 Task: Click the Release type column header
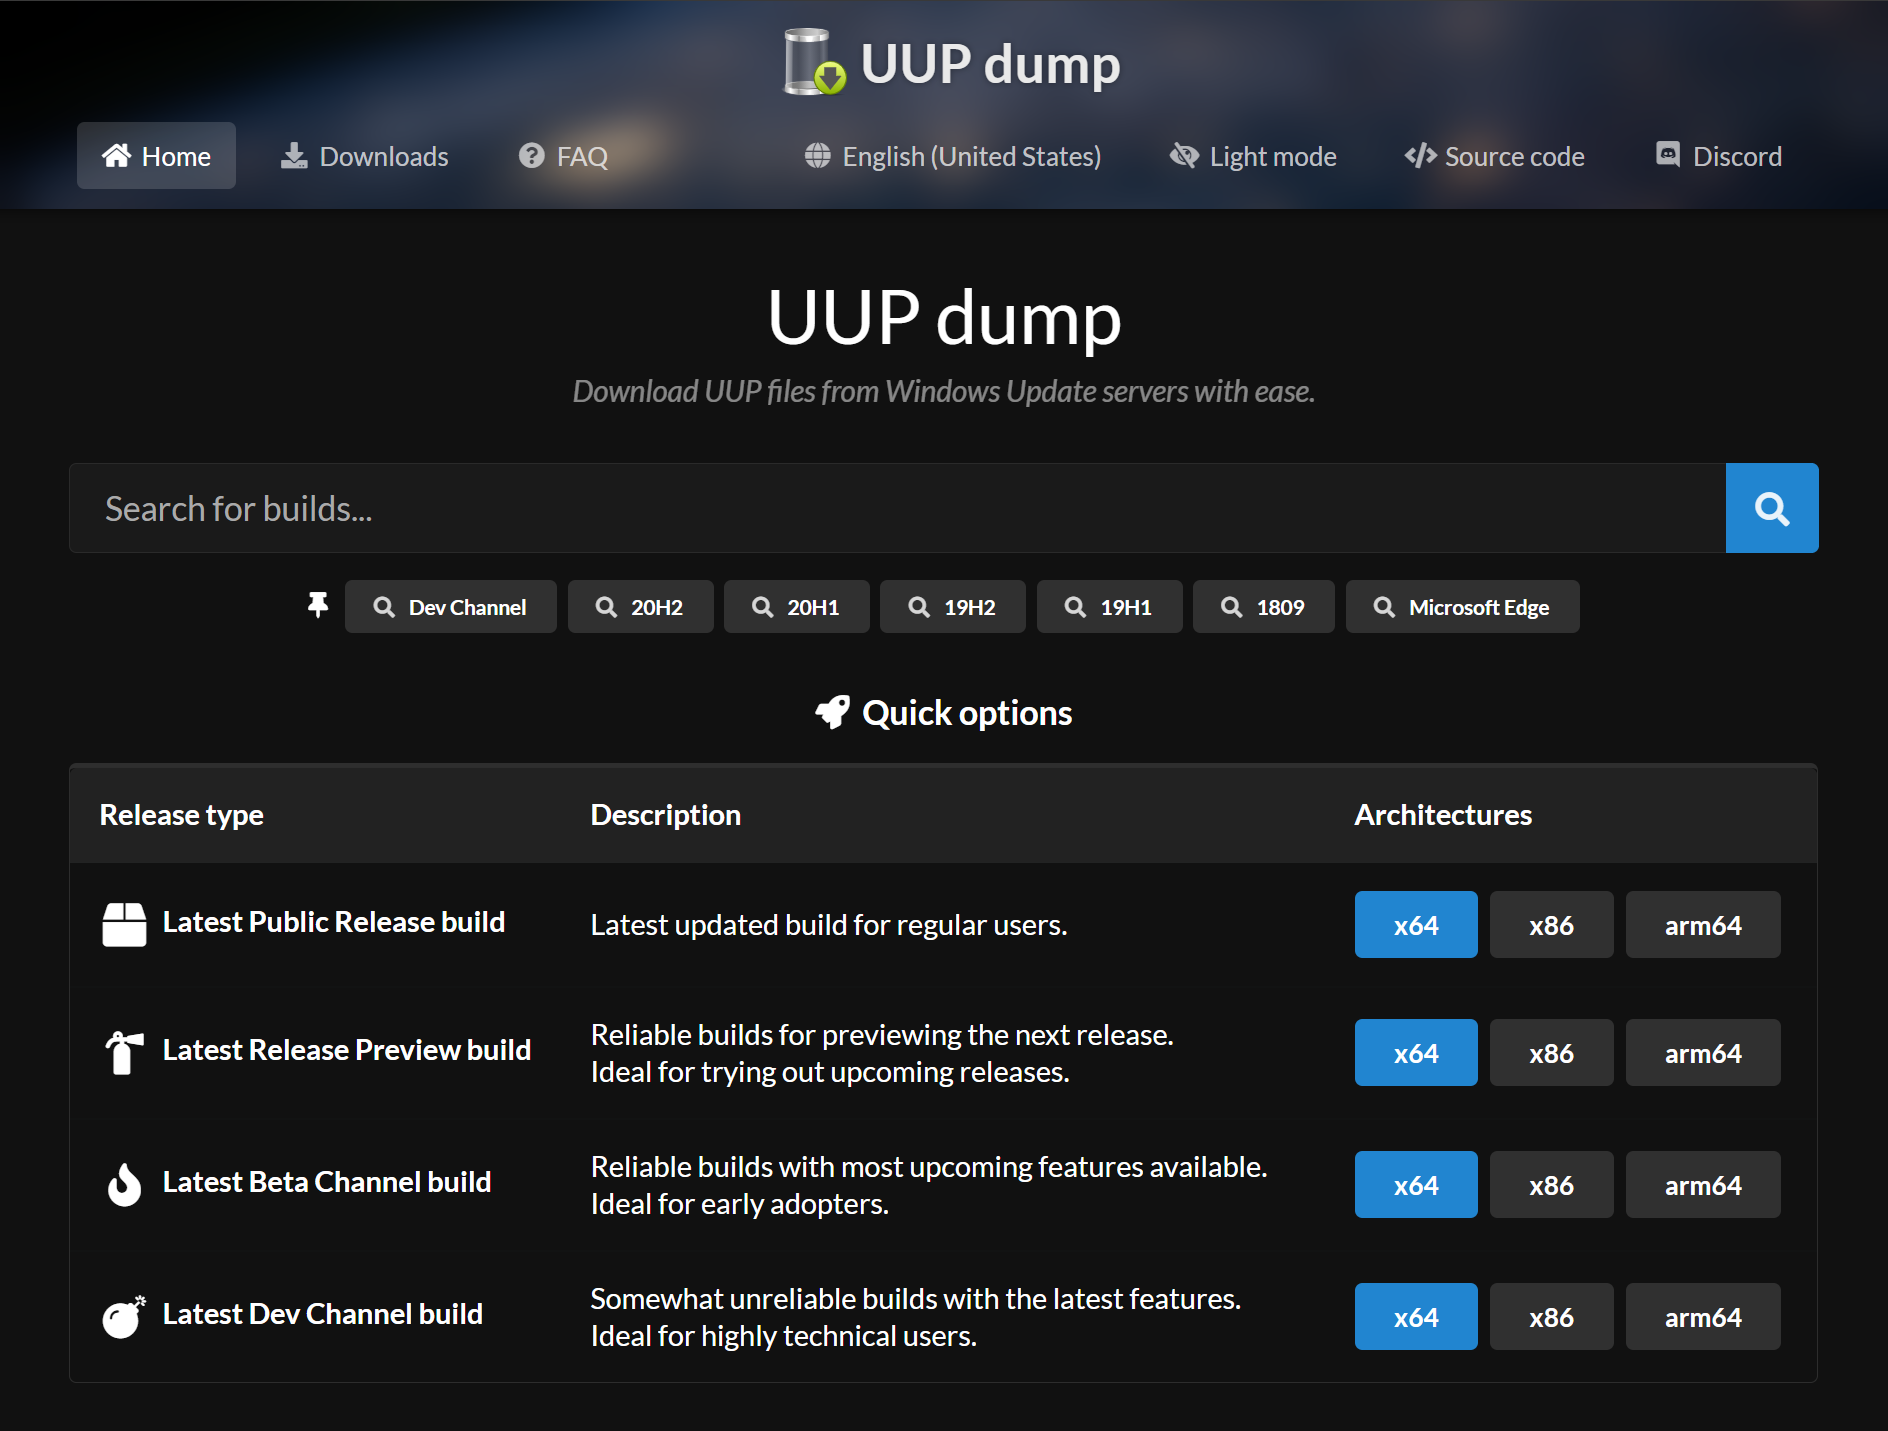(x=181, y=815)
